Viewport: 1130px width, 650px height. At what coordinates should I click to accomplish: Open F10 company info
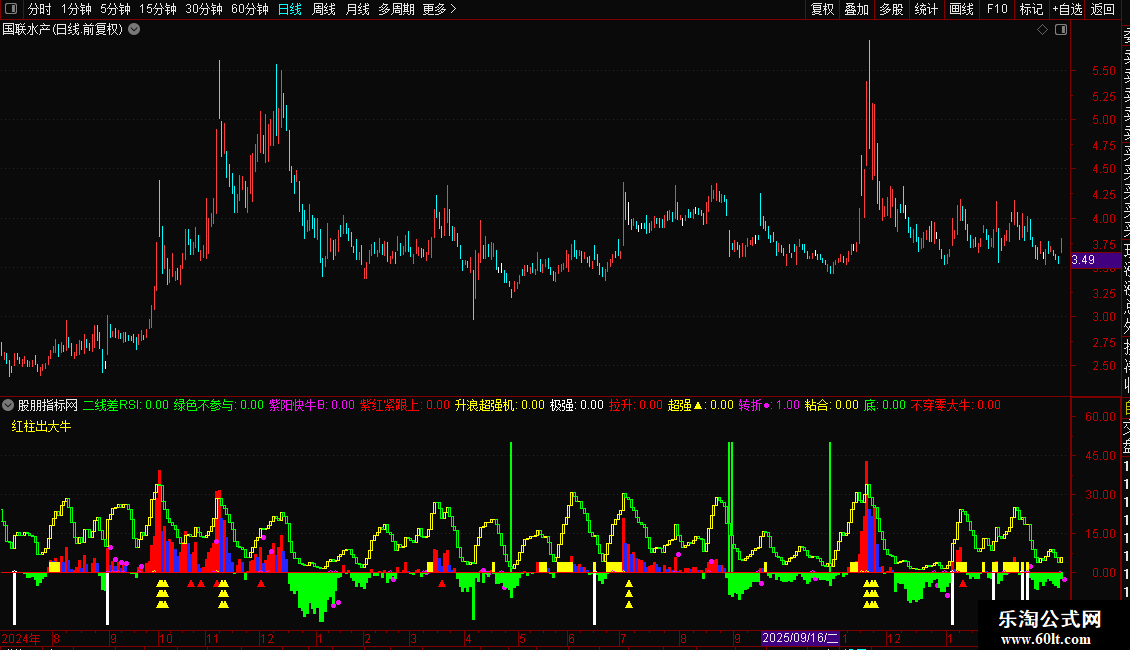997,9
